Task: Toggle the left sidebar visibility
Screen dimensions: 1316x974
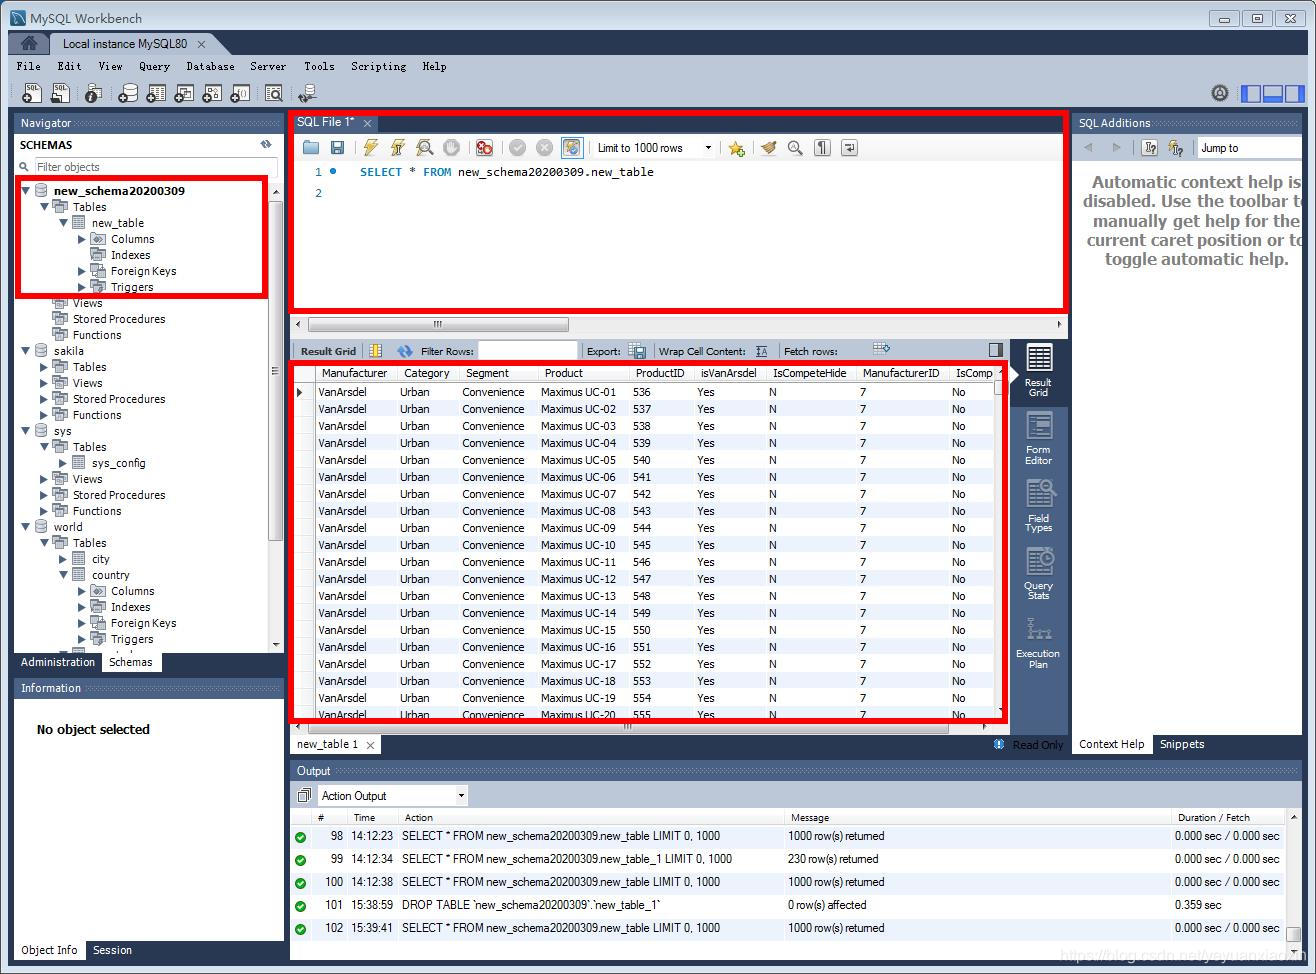Action: [x=1251, y=94]
